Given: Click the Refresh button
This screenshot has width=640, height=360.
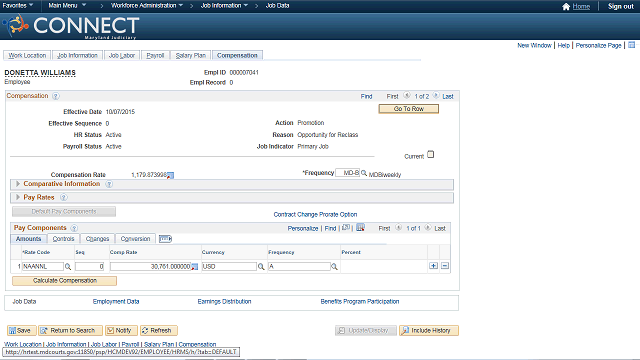Looking at the screenshot, I should point(159,331).
